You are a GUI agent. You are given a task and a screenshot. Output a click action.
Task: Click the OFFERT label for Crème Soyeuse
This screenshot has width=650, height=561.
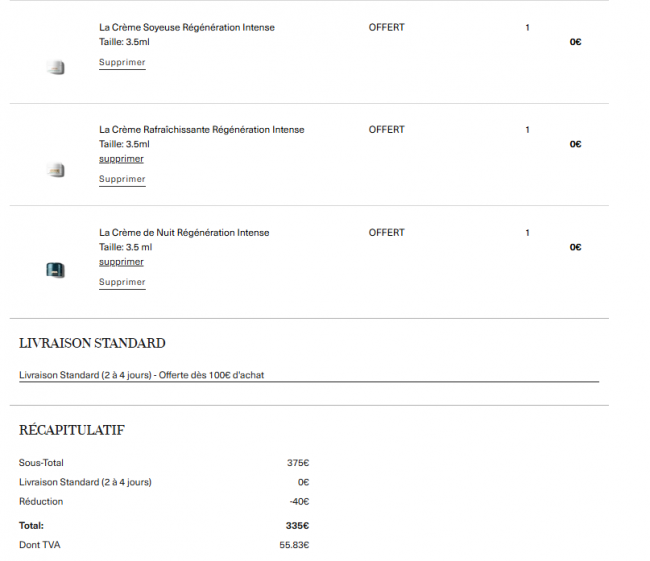tap(387, 28)
